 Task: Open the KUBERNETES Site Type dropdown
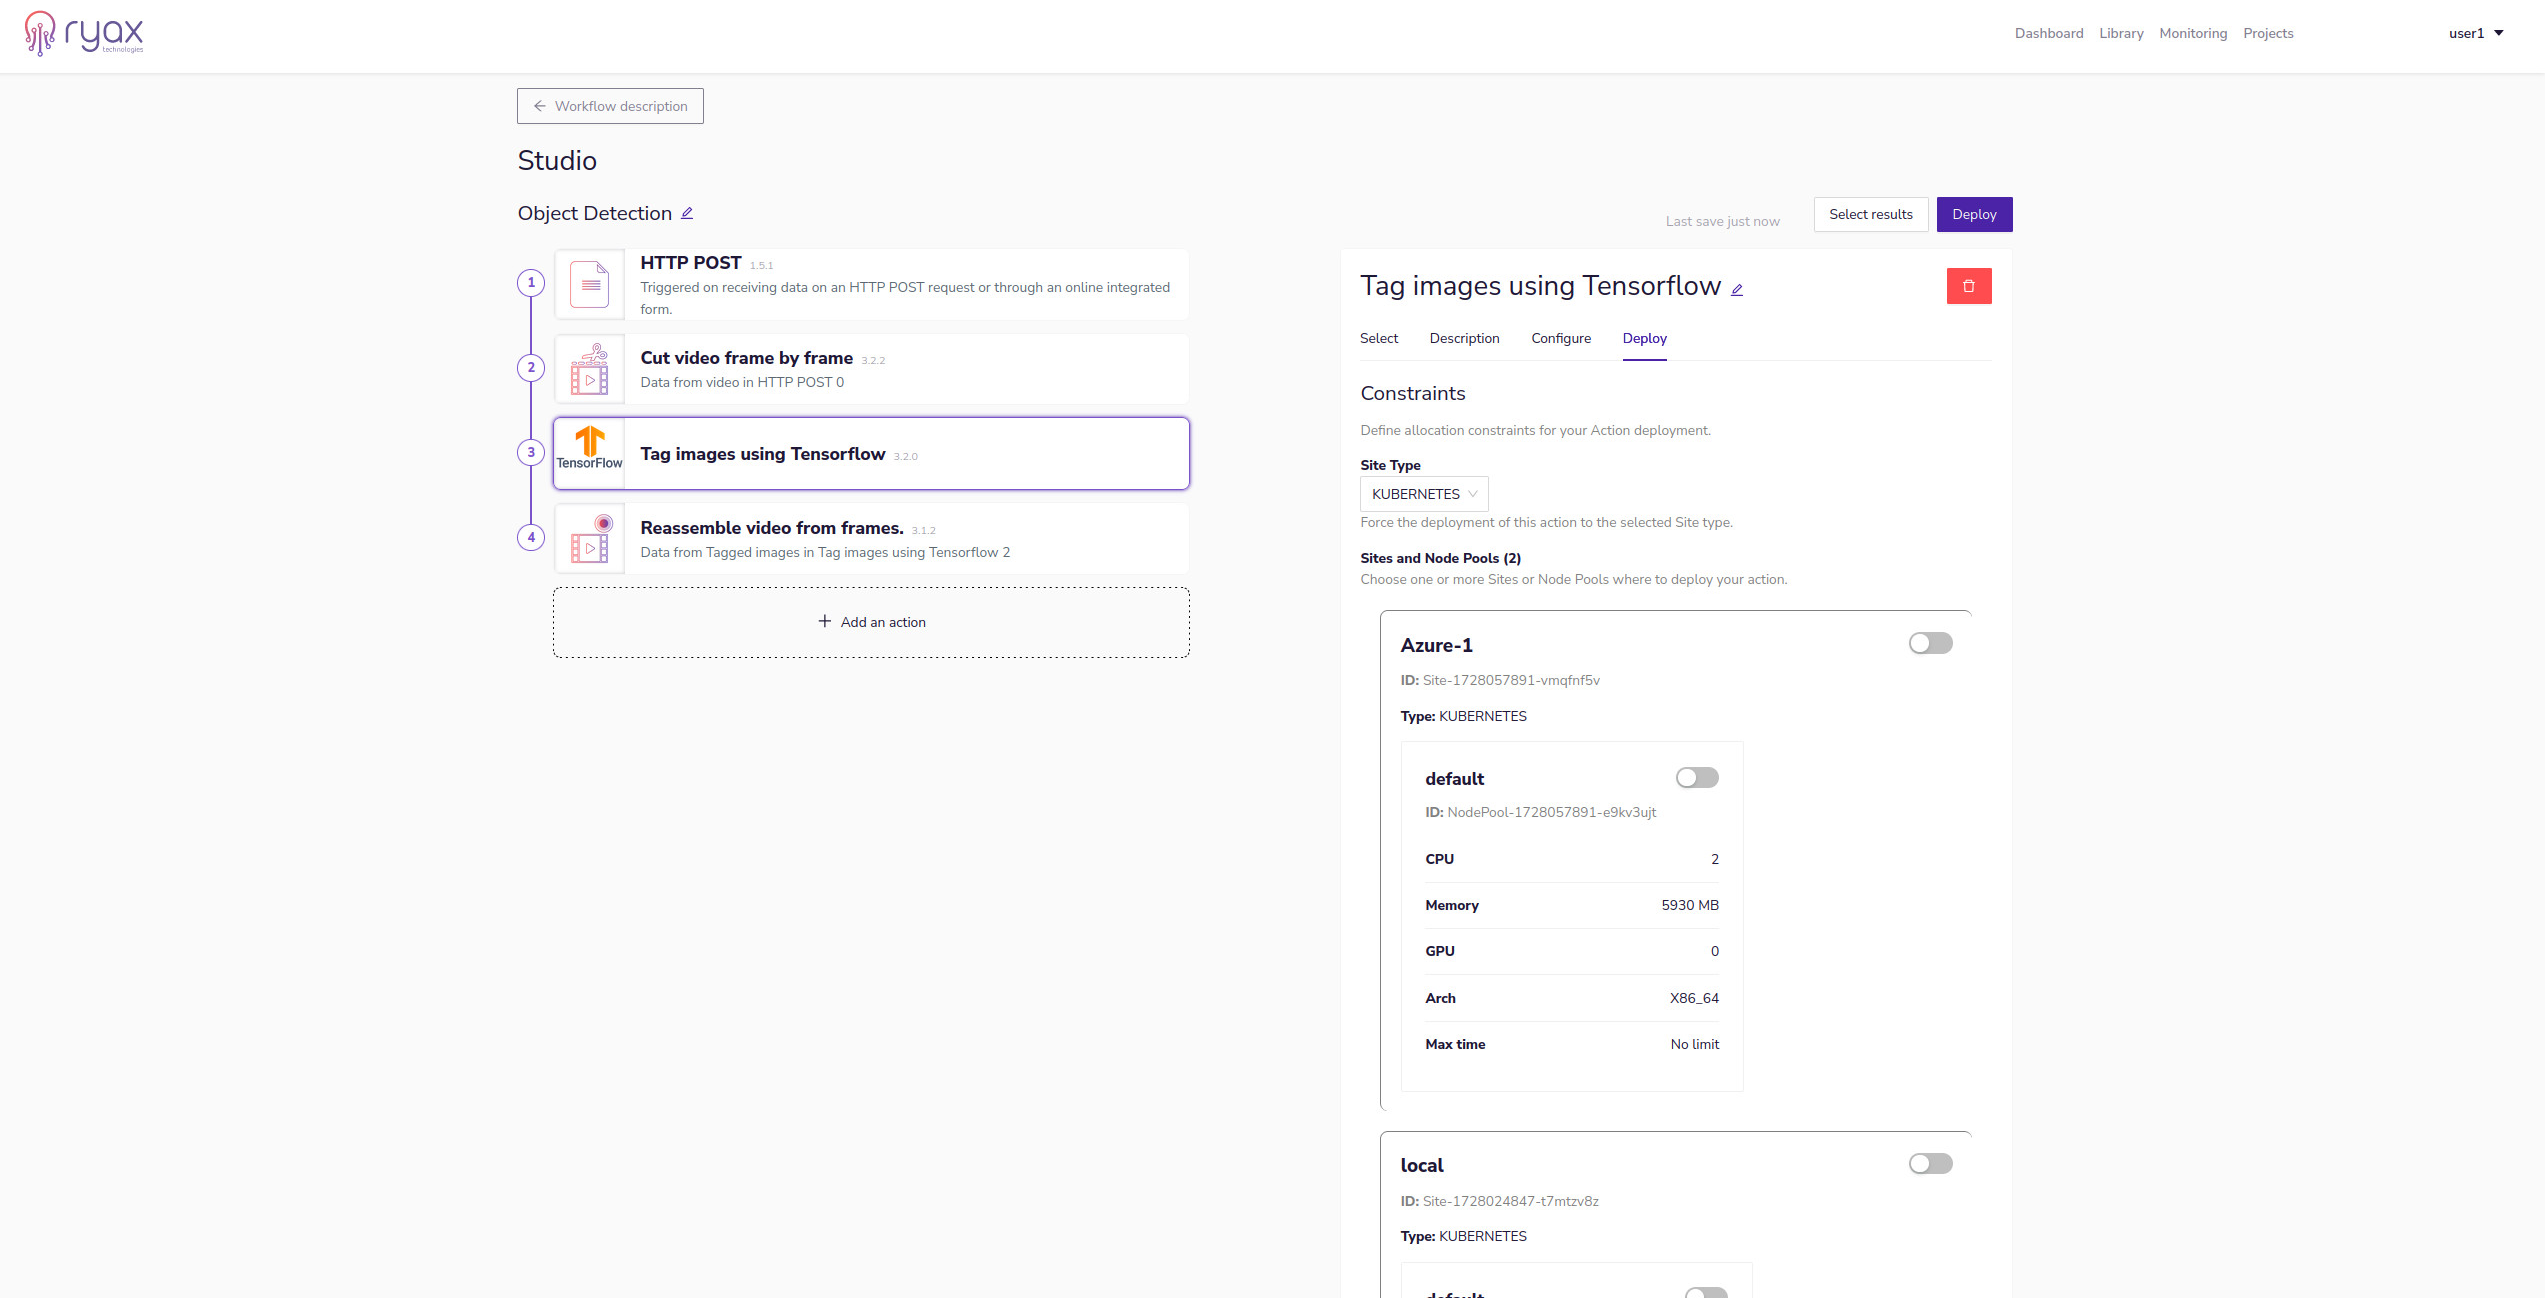(1423, 494)
